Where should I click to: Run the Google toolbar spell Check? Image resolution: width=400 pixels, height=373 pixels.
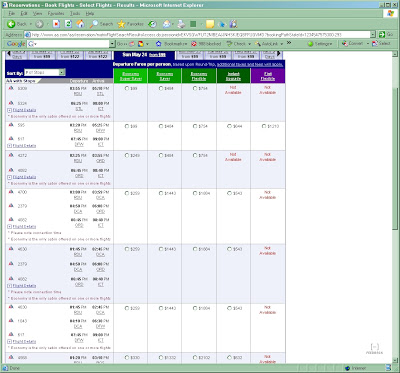pyautogui.click(x=236, y=44)
